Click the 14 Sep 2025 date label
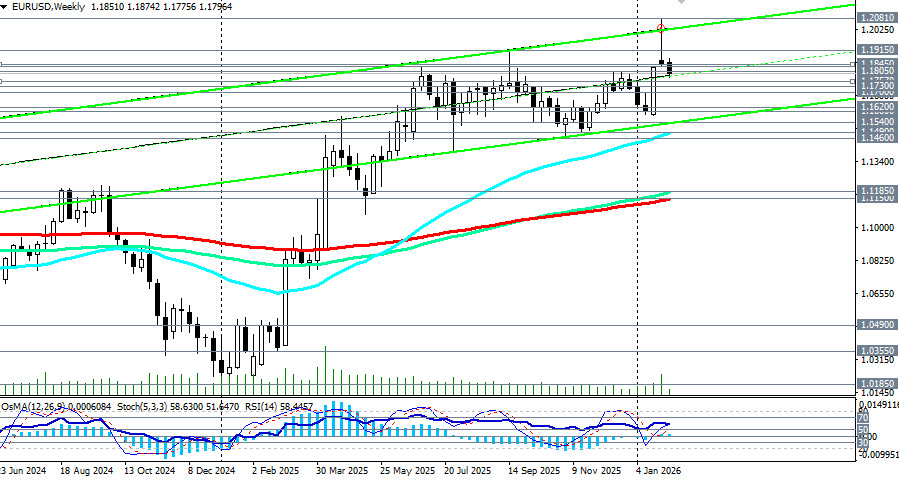This screenshot has height=480, width=899. pyautogui.click(x=532, y=469)
